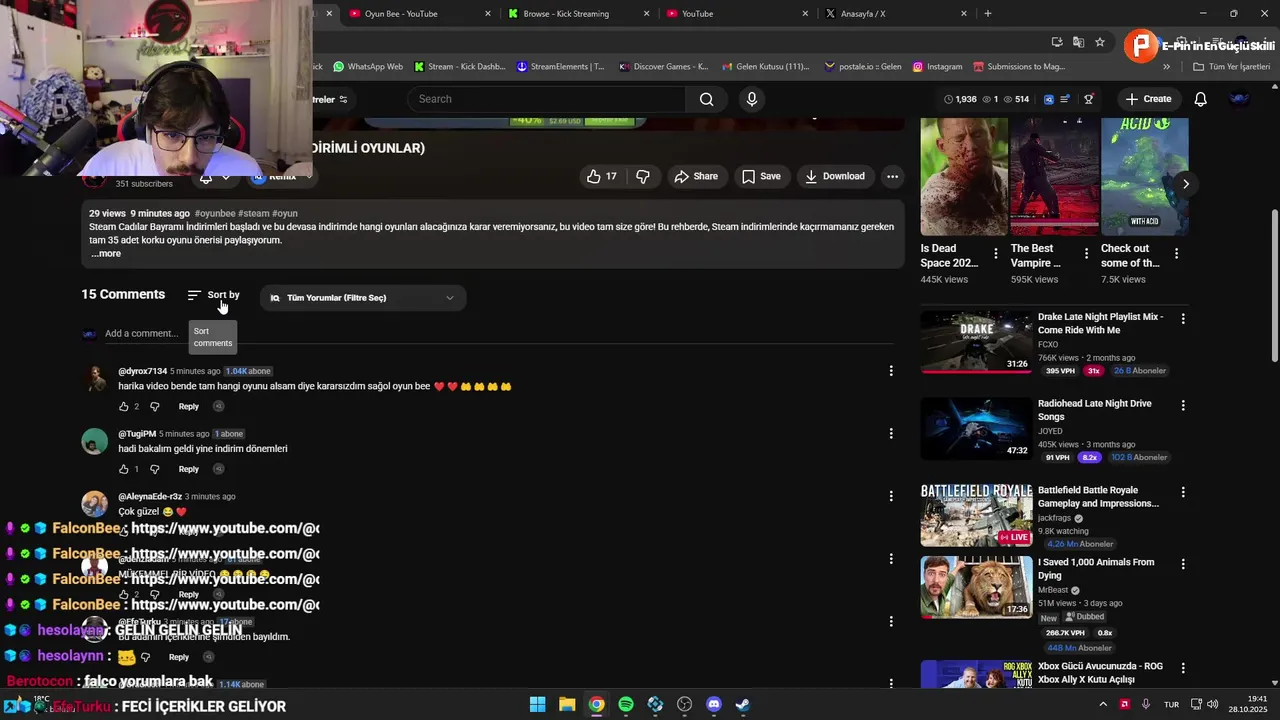The image size is (1280, 720).
Task: Open a new browser tab
Action: 988,14
